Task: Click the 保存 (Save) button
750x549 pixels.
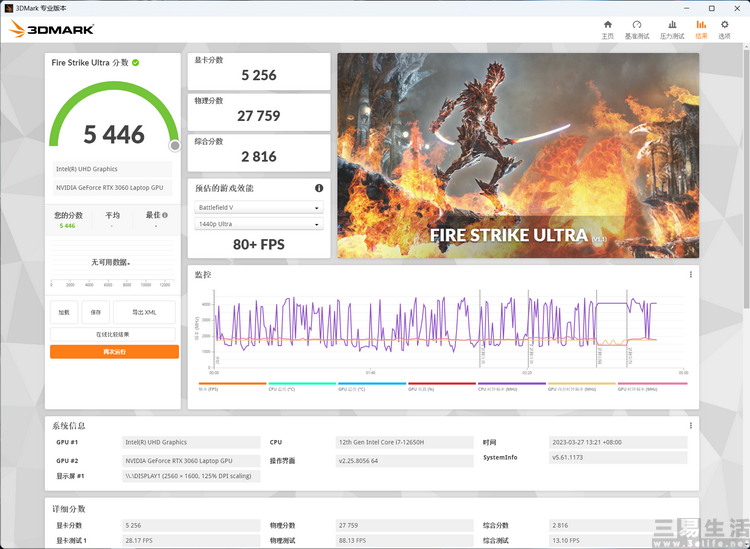Action: coord(96,312)
